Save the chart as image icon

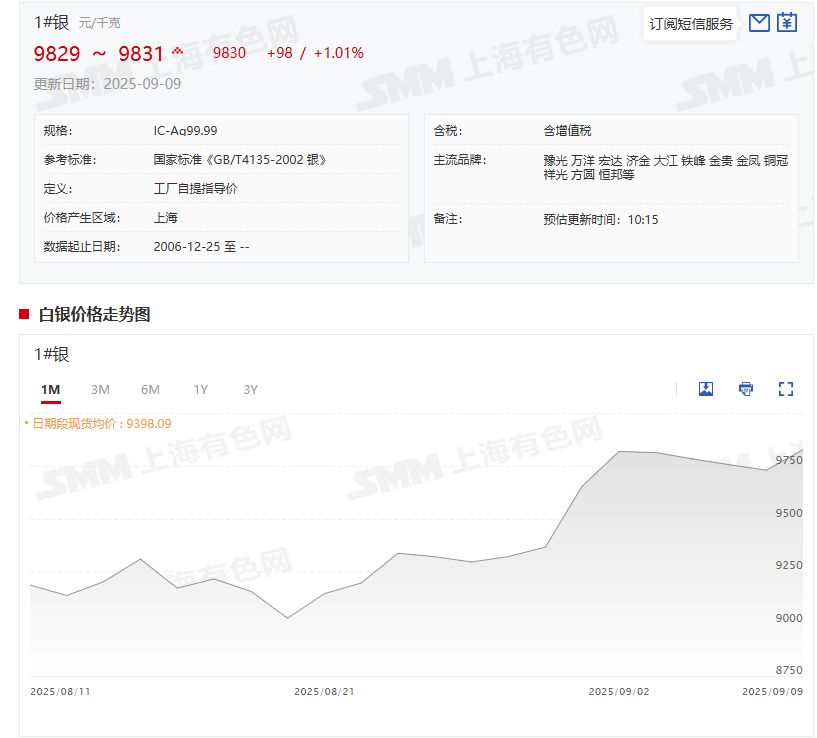tap(706, 389)
